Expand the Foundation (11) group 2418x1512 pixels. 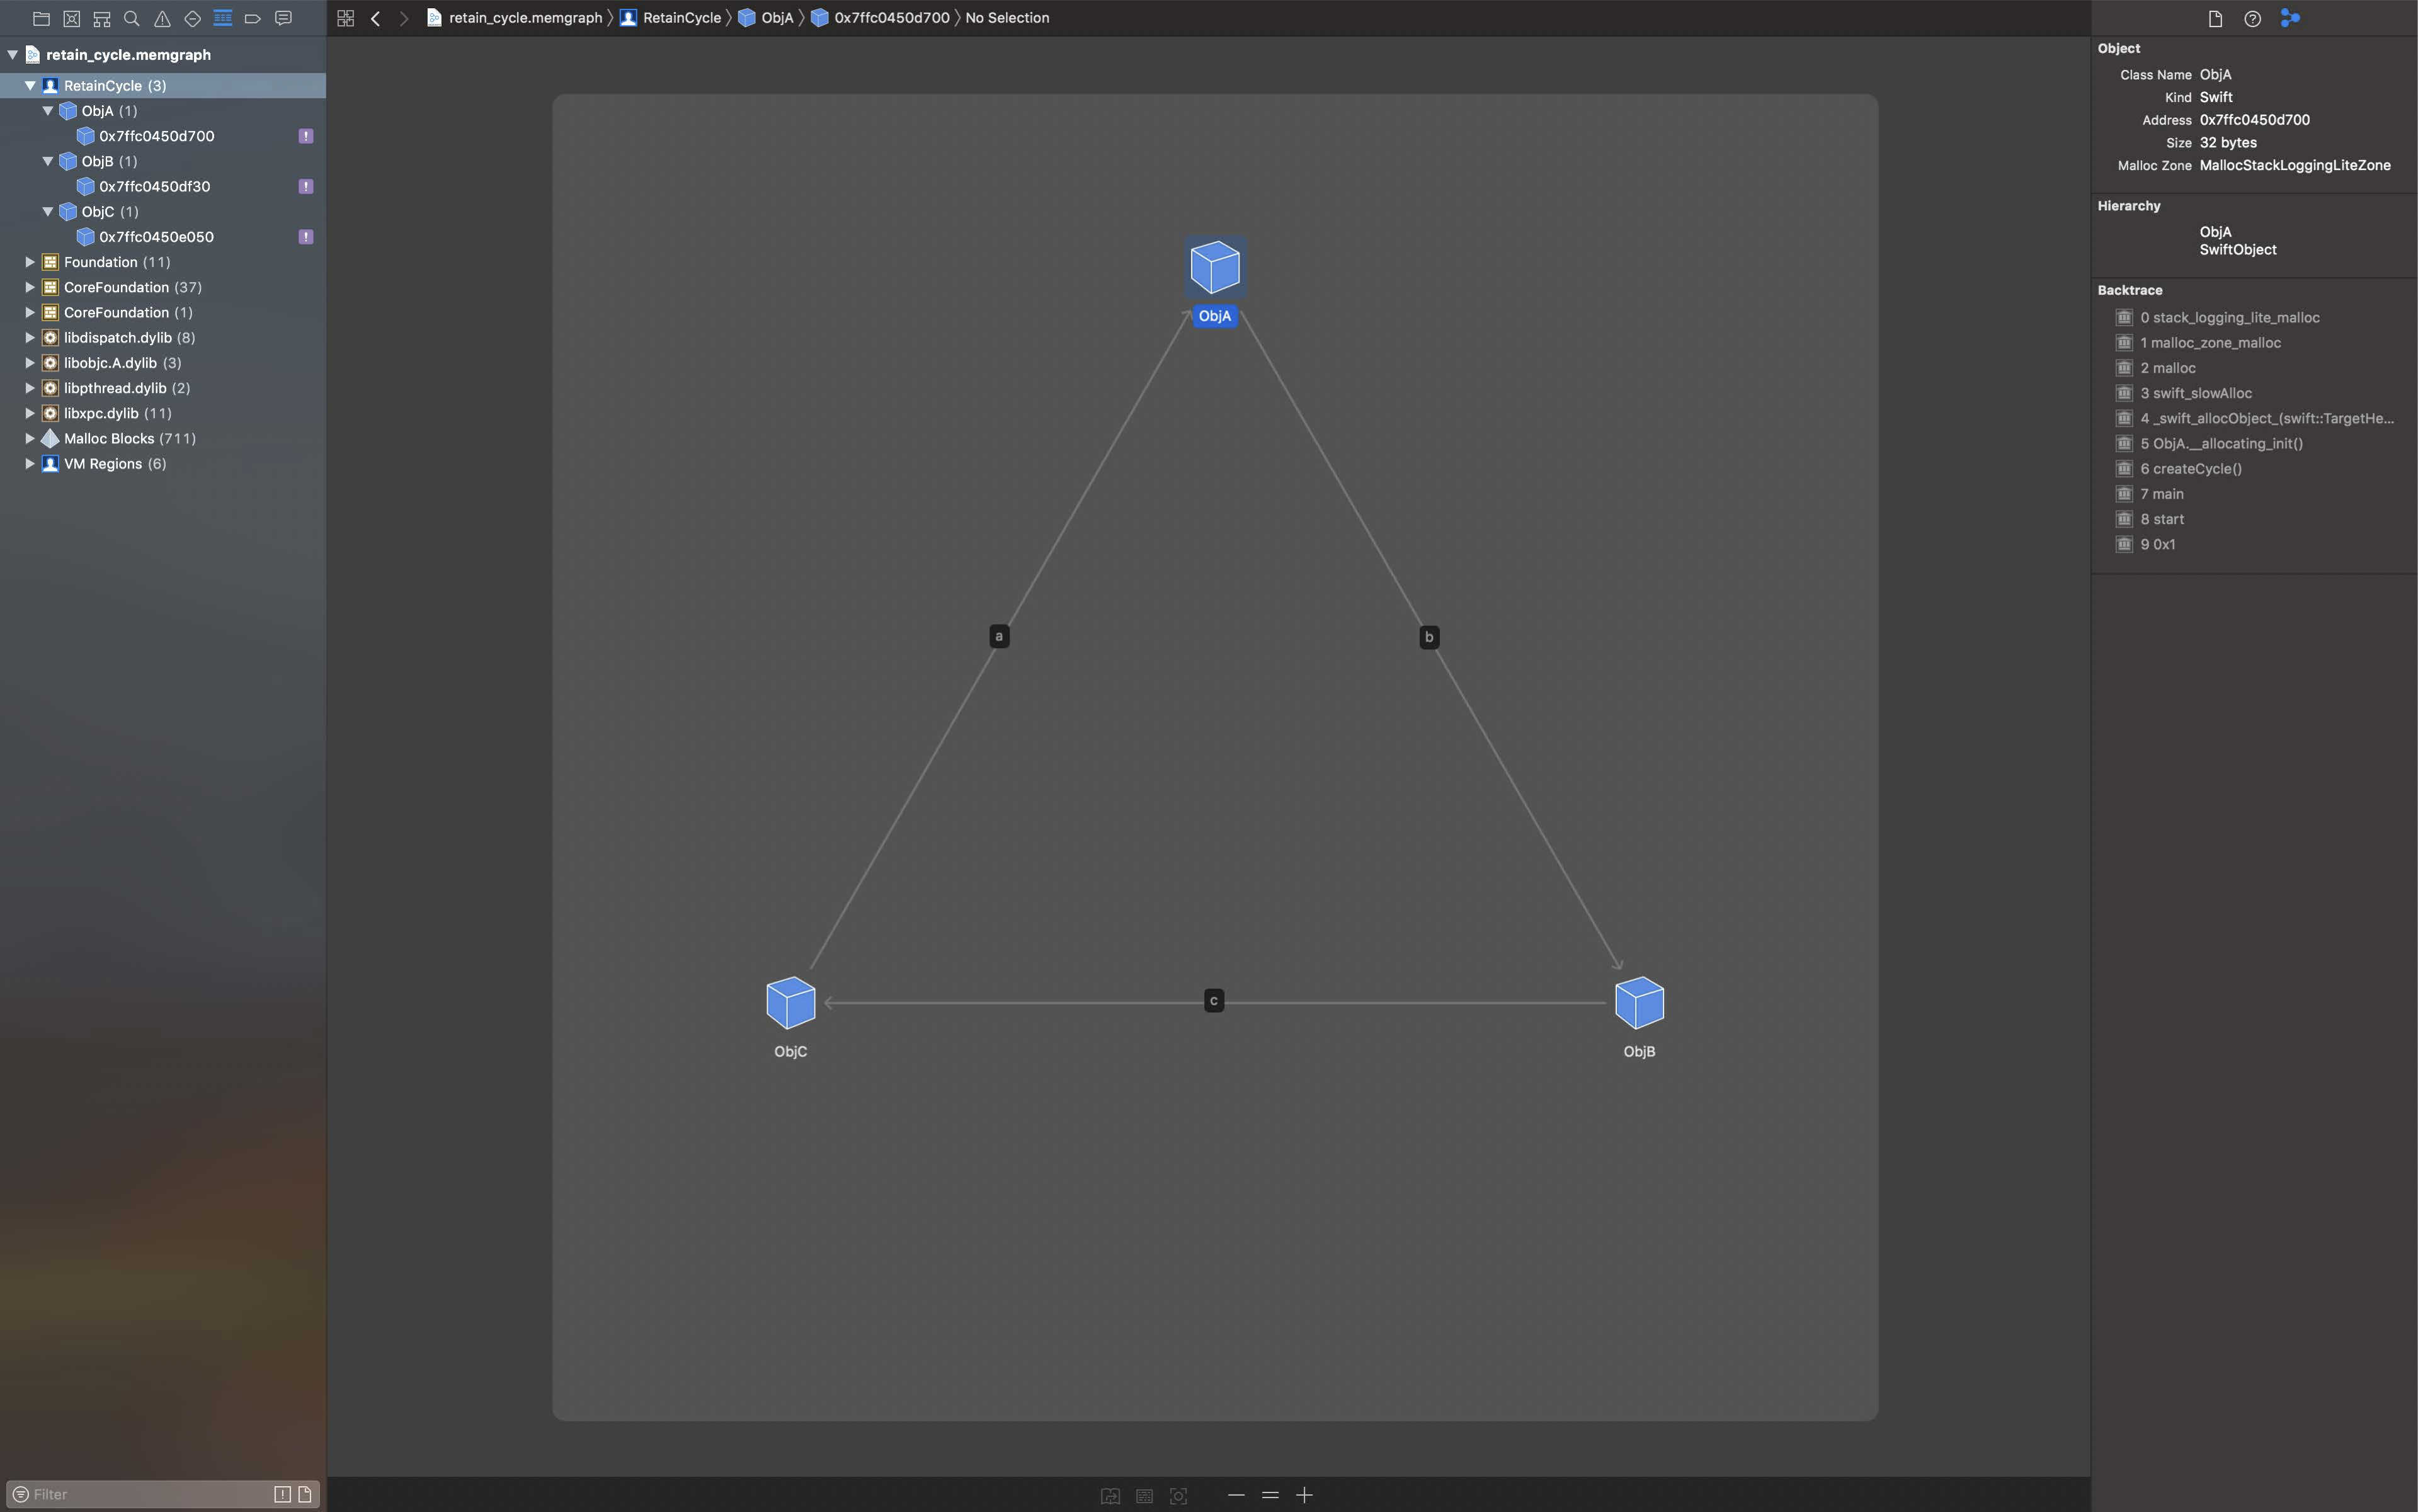coord(30,262)
